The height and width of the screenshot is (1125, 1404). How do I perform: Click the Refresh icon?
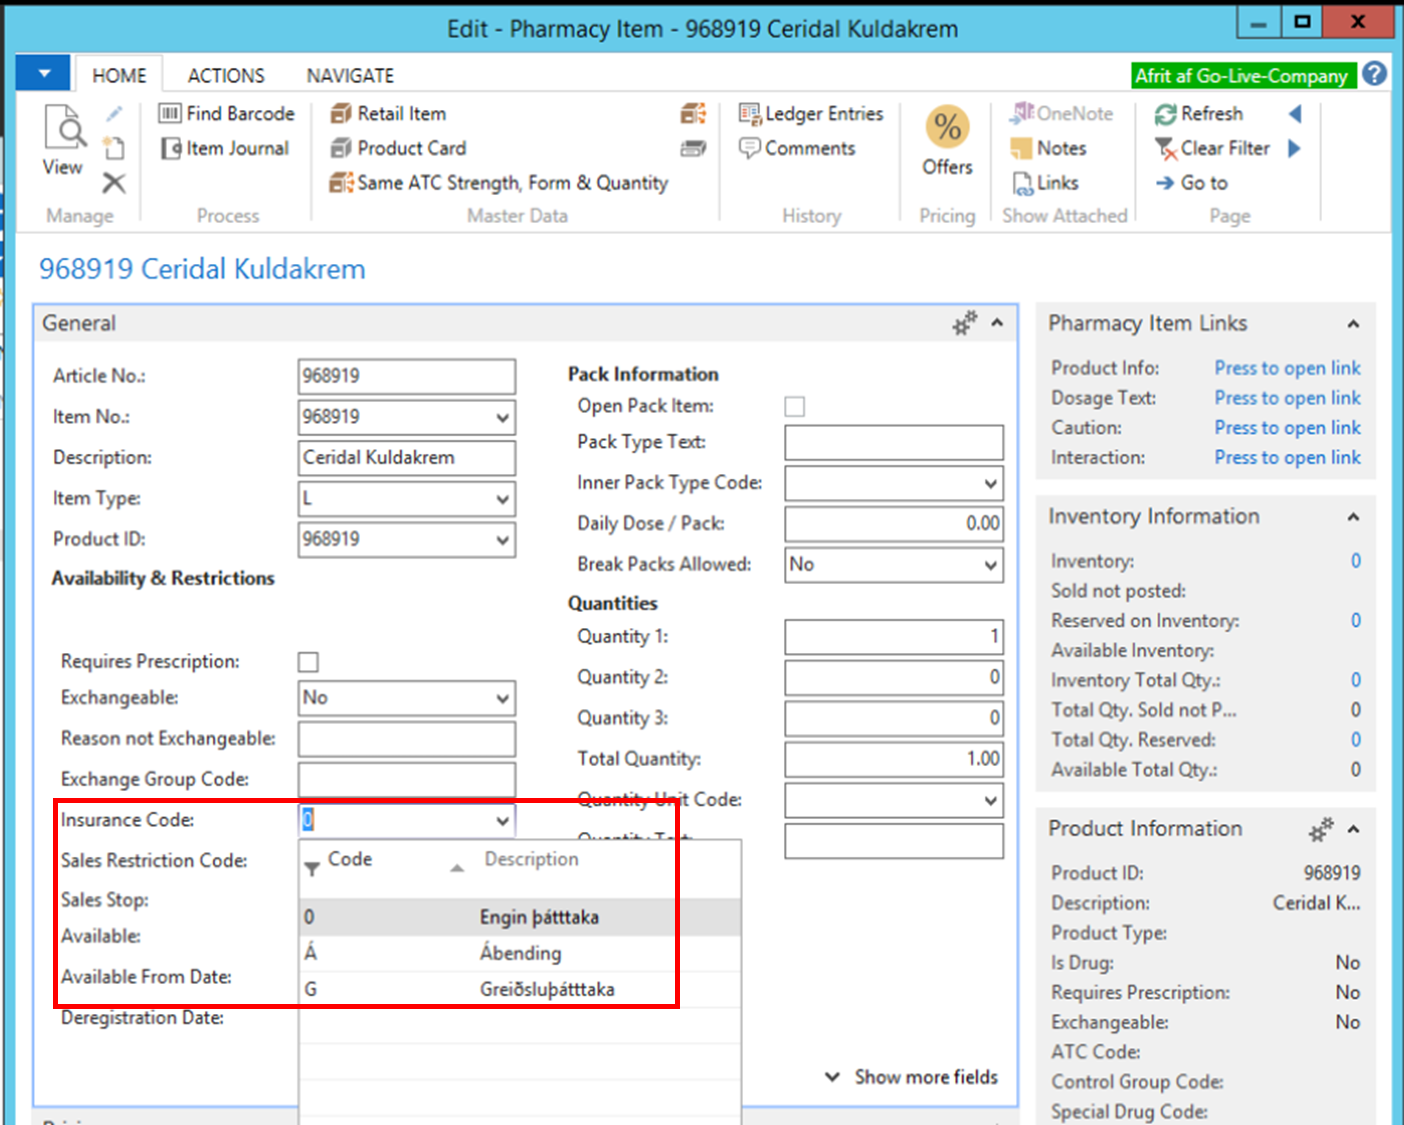[1165, 114]
